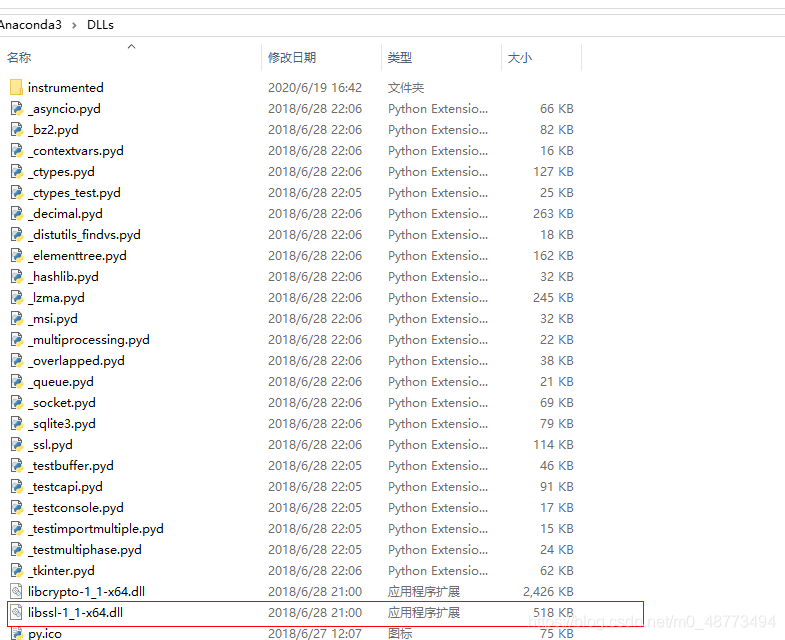This screenshot has height=640, width=785.
Task: Click the 文件夹 type cell
Action: click(x=406, y=88)
